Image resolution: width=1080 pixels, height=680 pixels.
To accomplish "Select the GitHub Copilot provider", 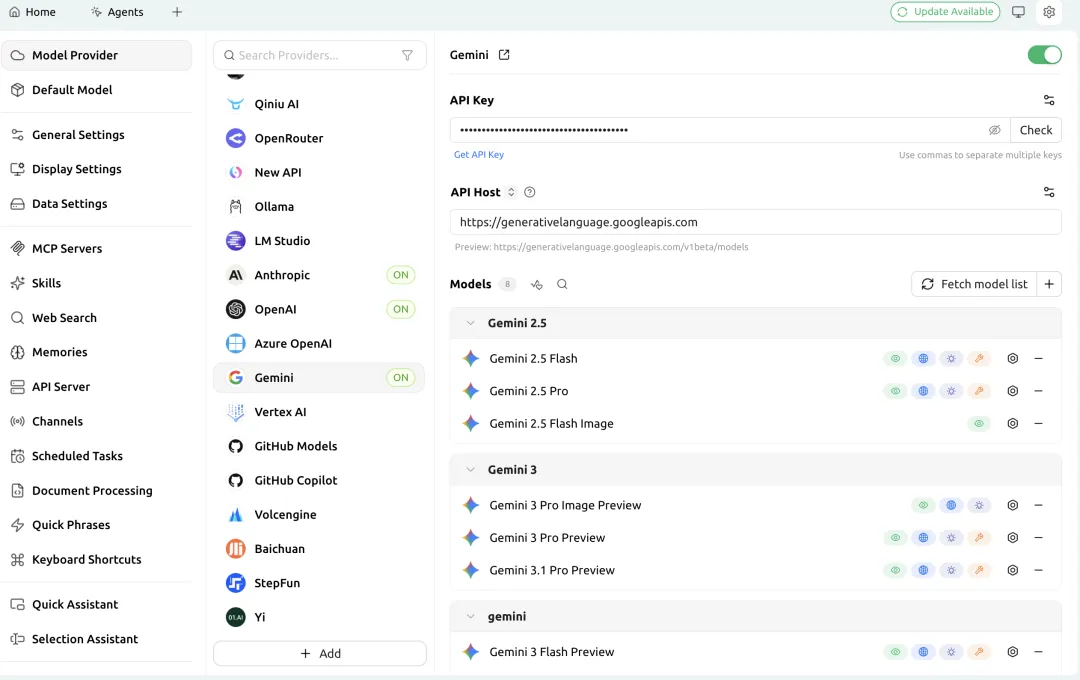I will point(320,480).
